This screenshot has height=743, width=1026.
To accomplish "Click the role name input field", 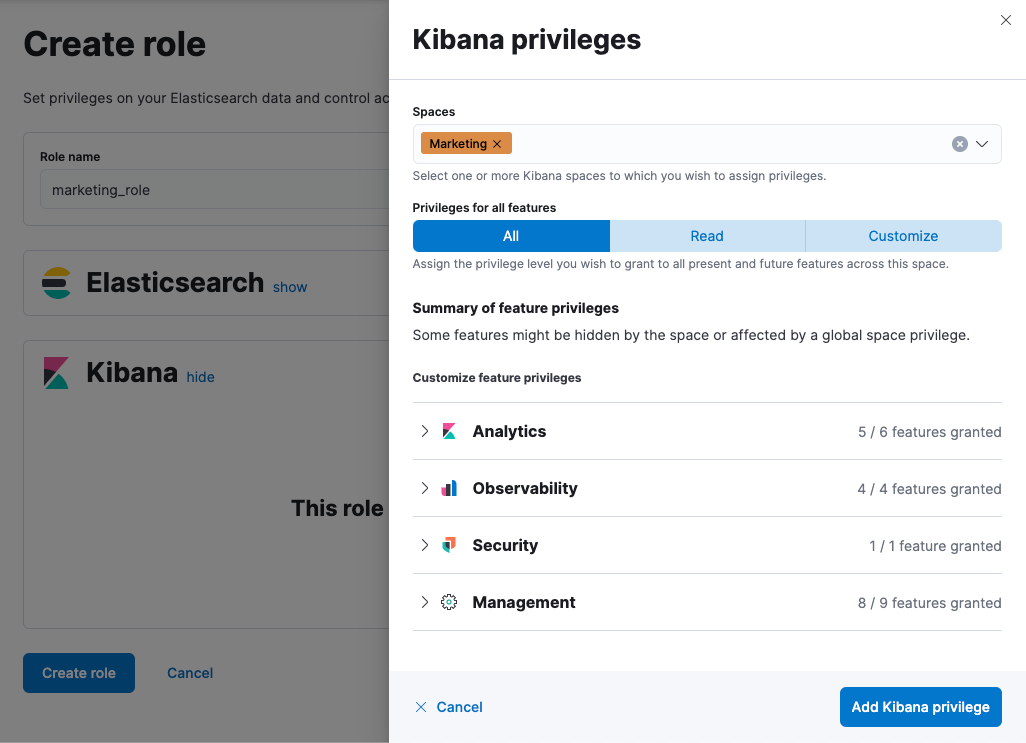I will click(200, 189).
